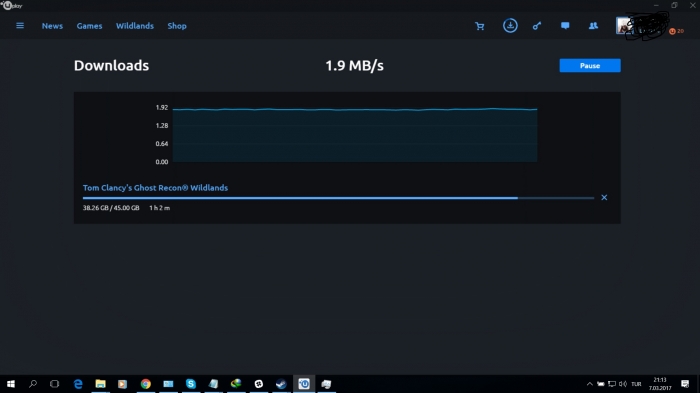This screenshot has height=393, width=700.
Task: Switch the TUR input language
Action: pos(636,384)
